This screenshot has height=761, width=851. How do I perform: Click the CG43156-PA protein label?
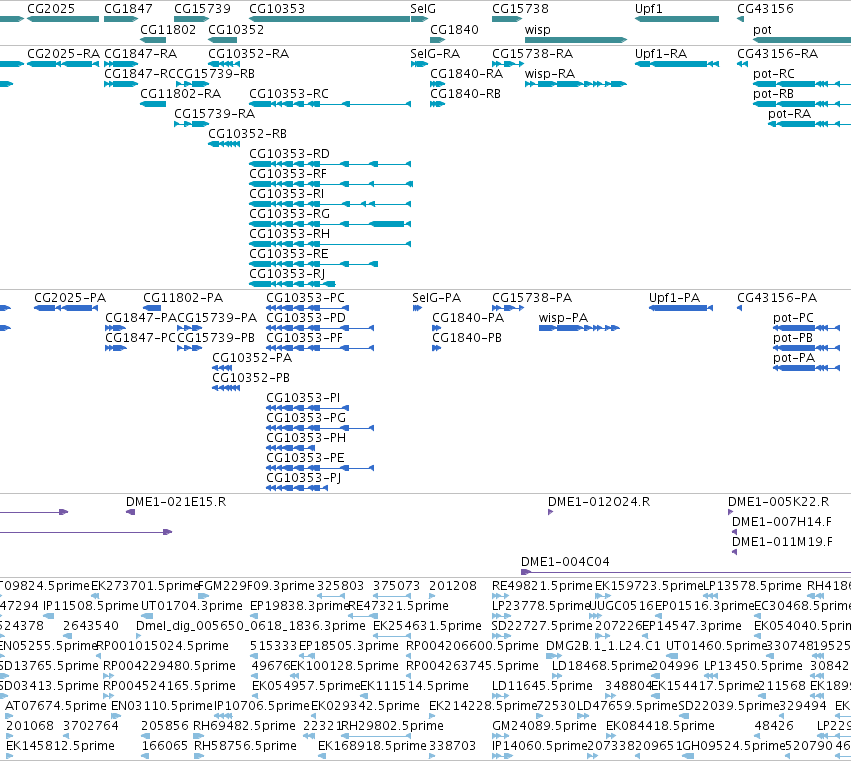(777, 298)
